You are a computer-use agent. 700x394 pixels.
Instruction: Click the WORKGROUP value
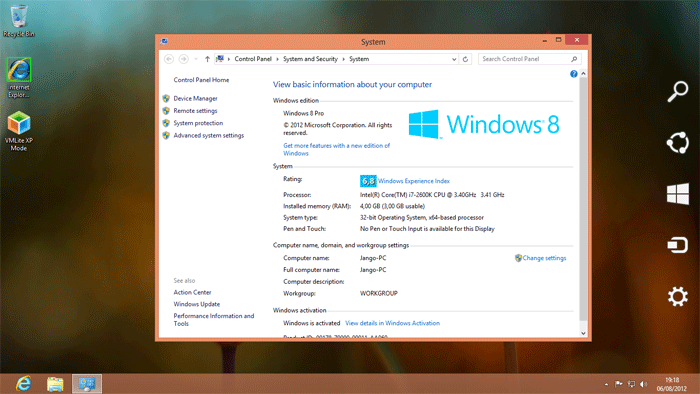(379, 294)
